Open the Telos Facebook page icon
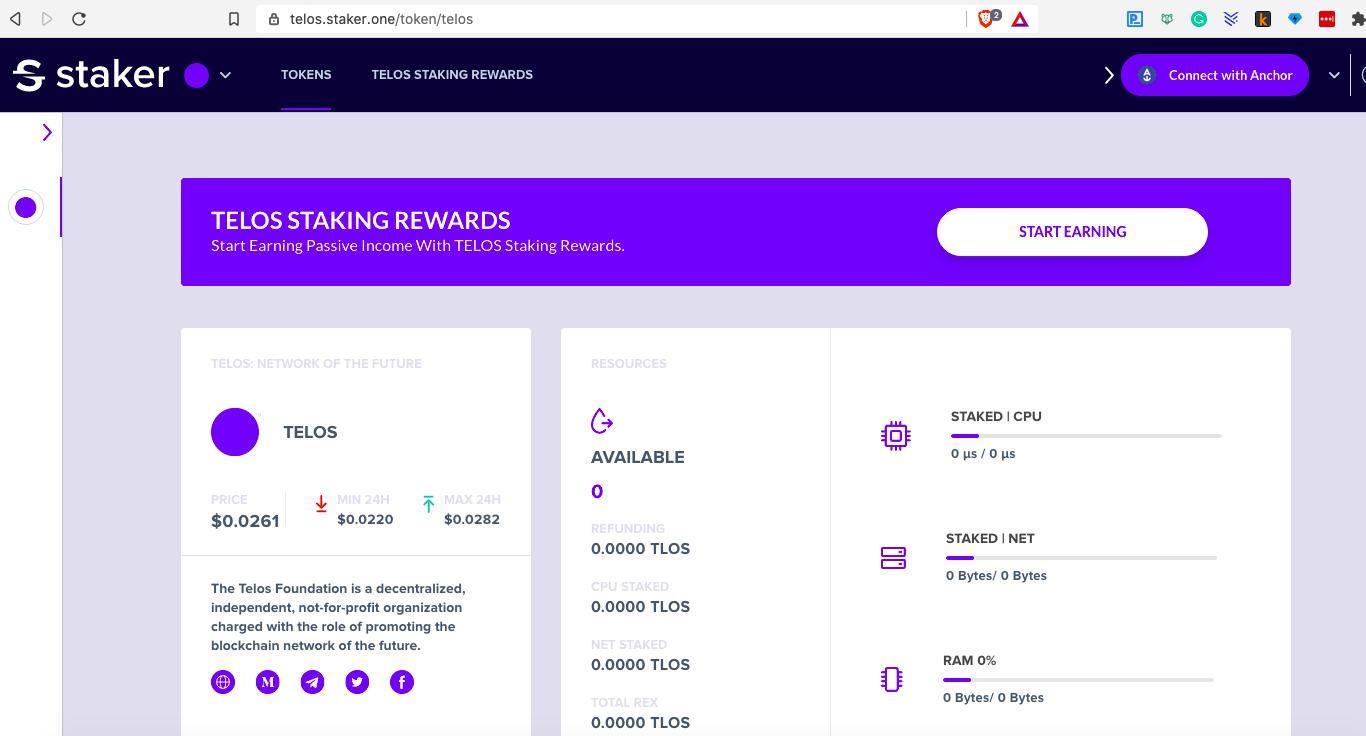Screen dimensions: 1366x736 [402, 682]
